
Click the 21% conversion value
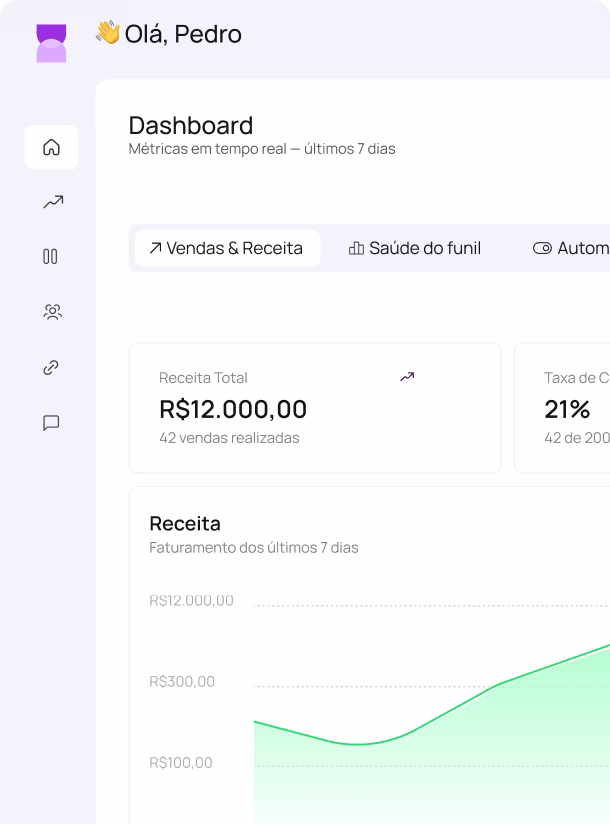(x=567, y=409)
